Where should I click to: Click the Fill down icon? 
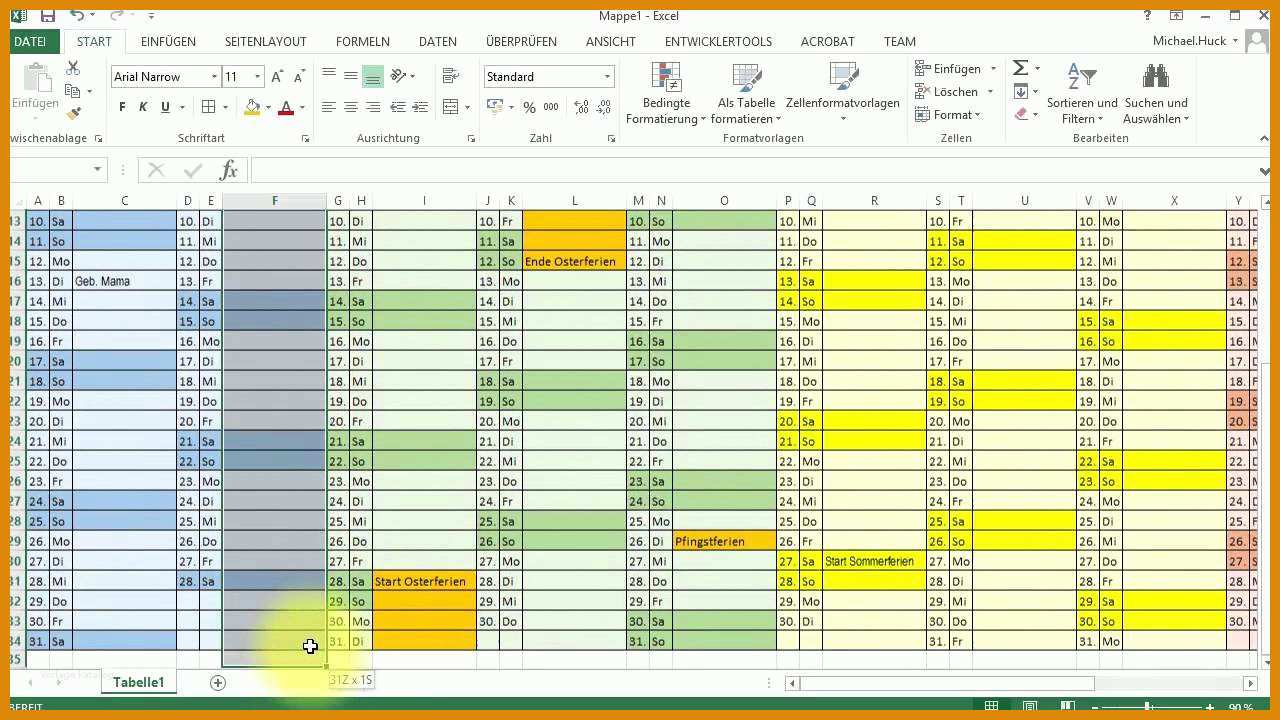pyautogui.click(x=1020, y=91)
